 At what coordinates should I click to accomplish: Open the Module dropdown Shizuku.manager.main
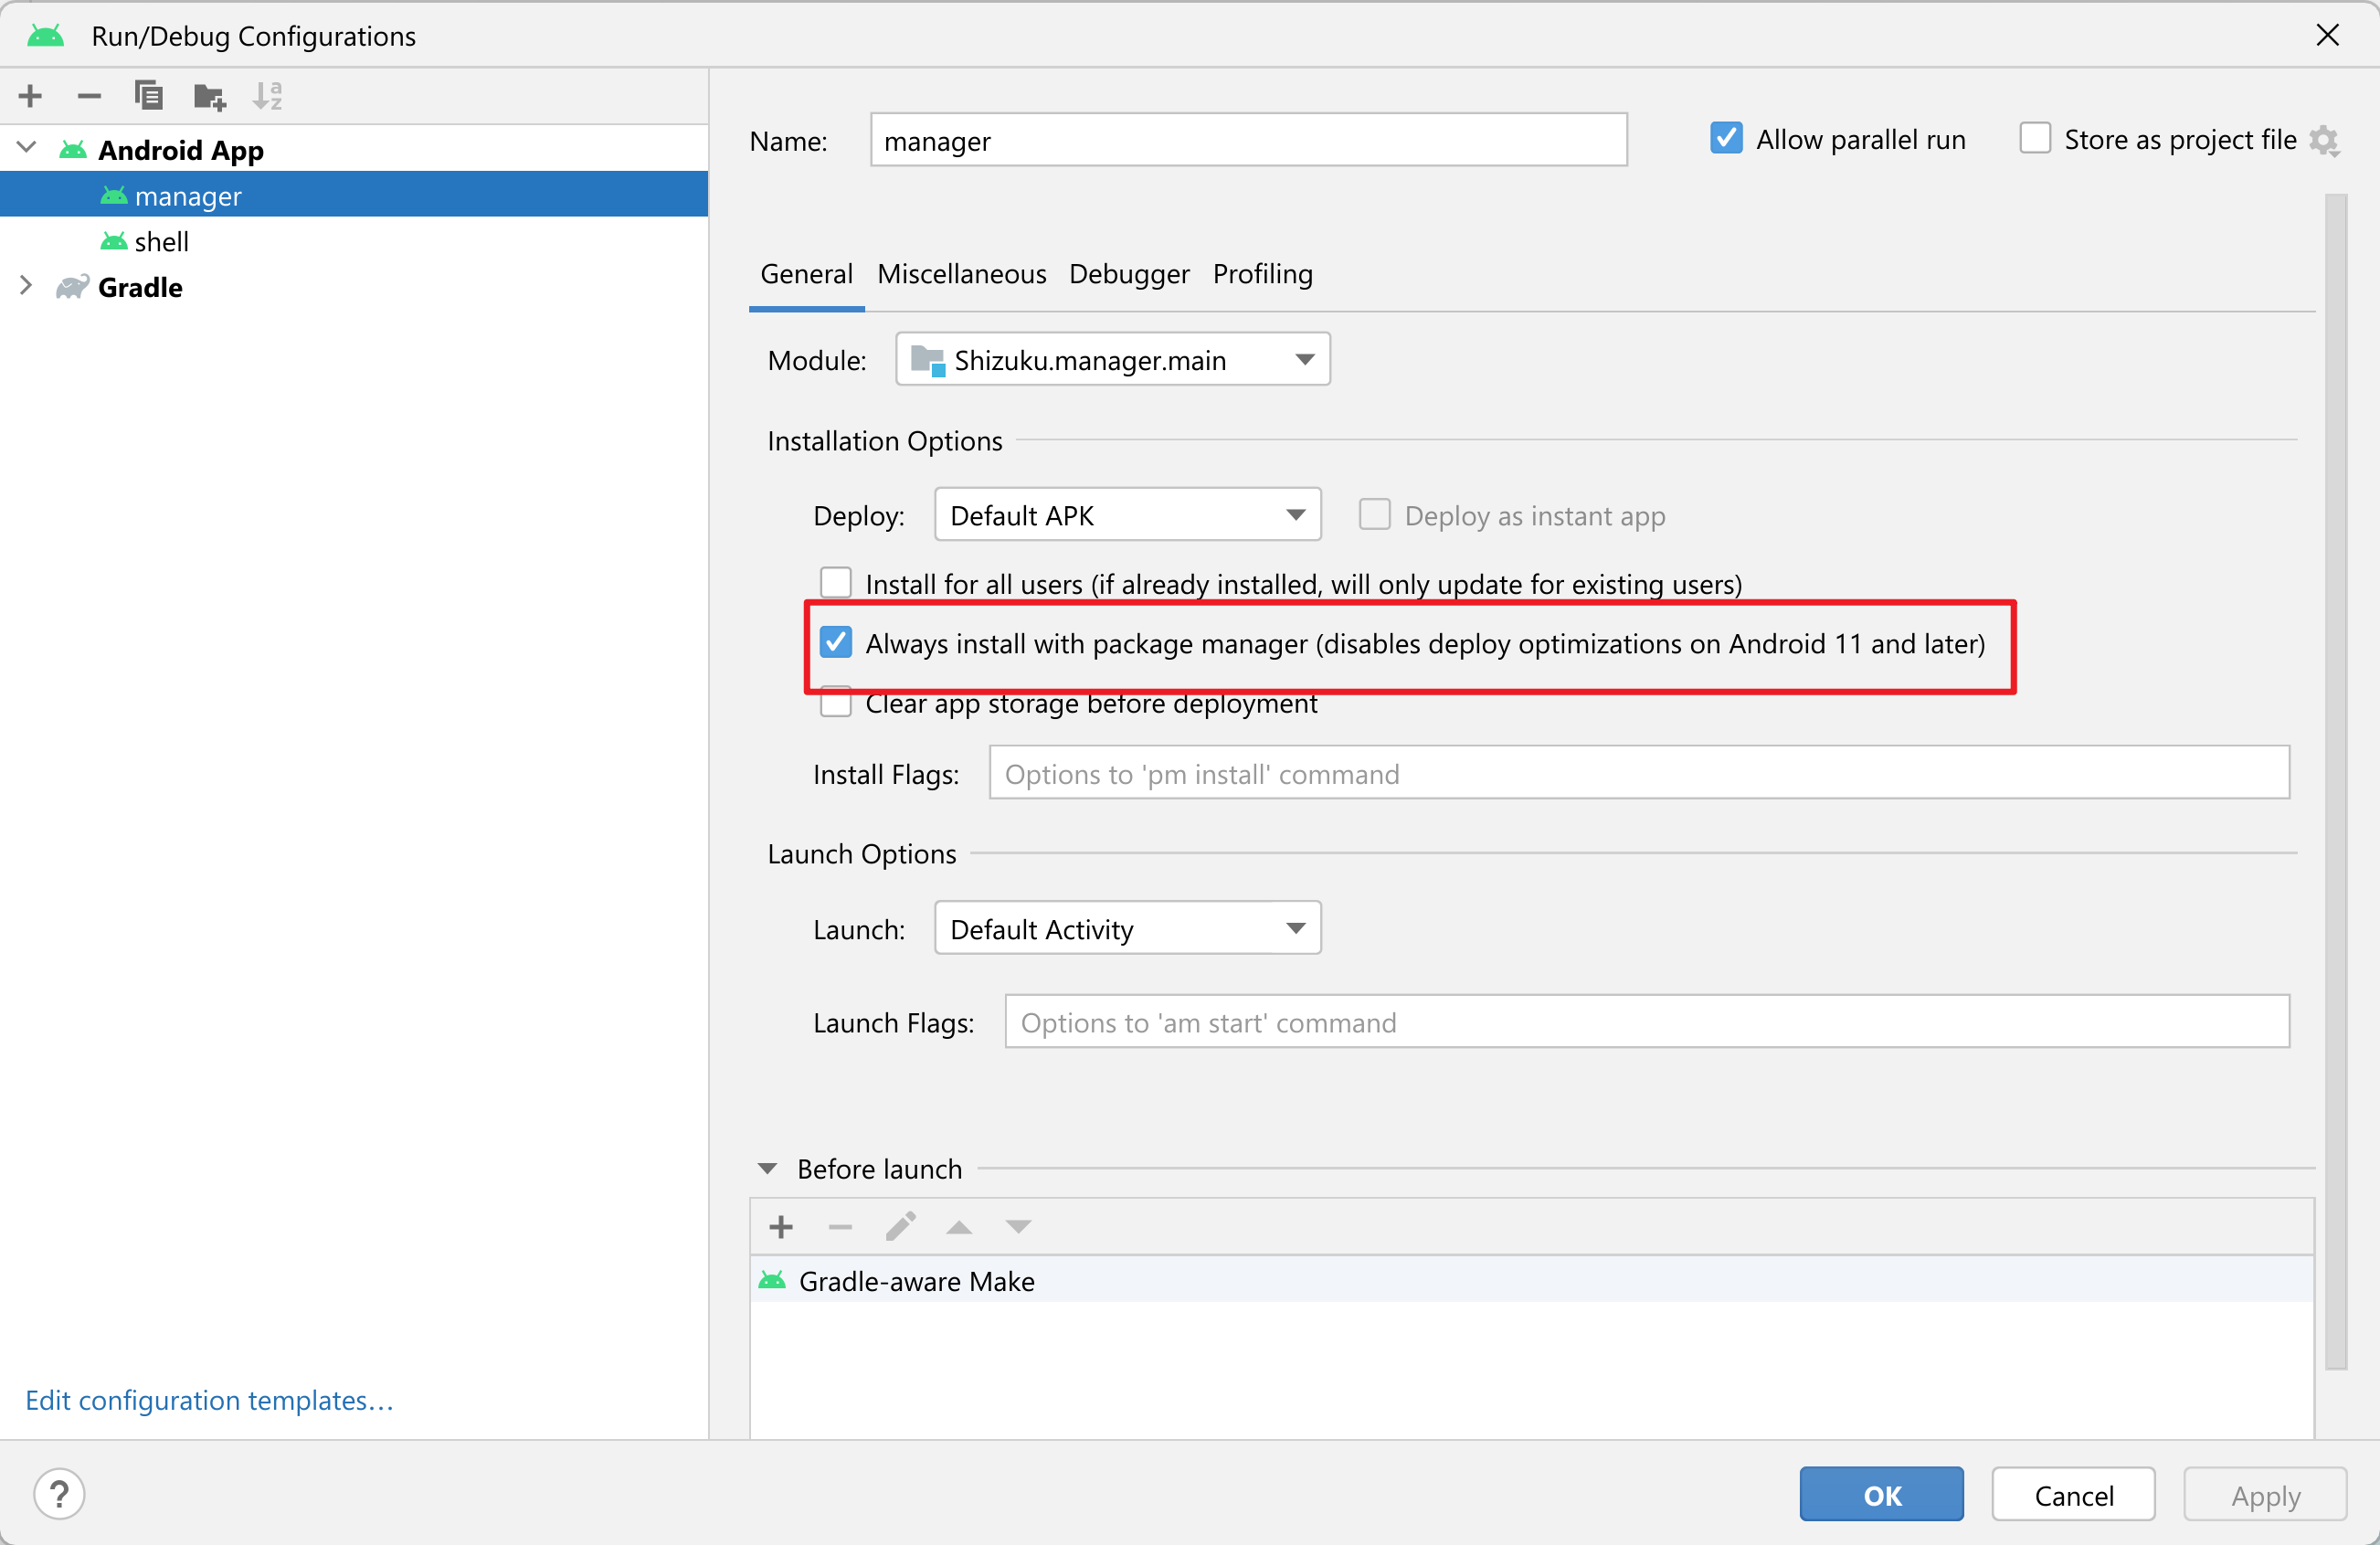point(1112,360)
